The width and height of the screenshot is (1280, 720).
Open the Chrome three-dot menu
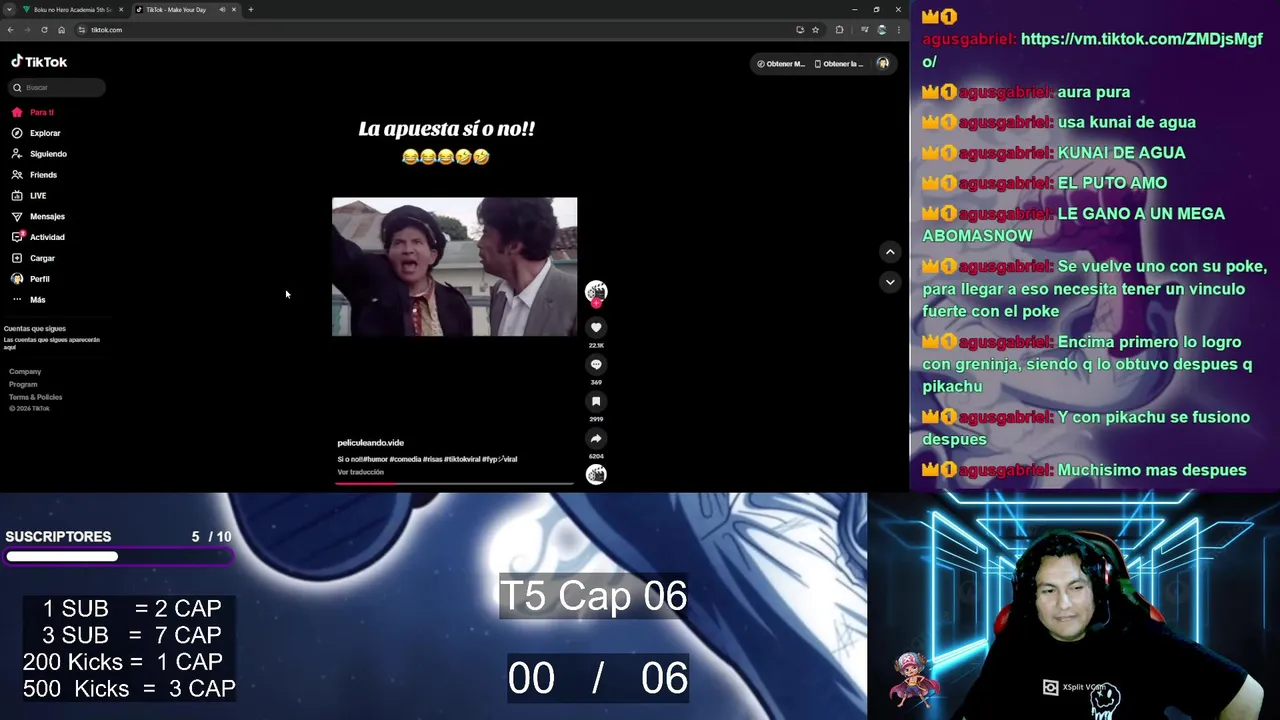[x=897, y=30]
